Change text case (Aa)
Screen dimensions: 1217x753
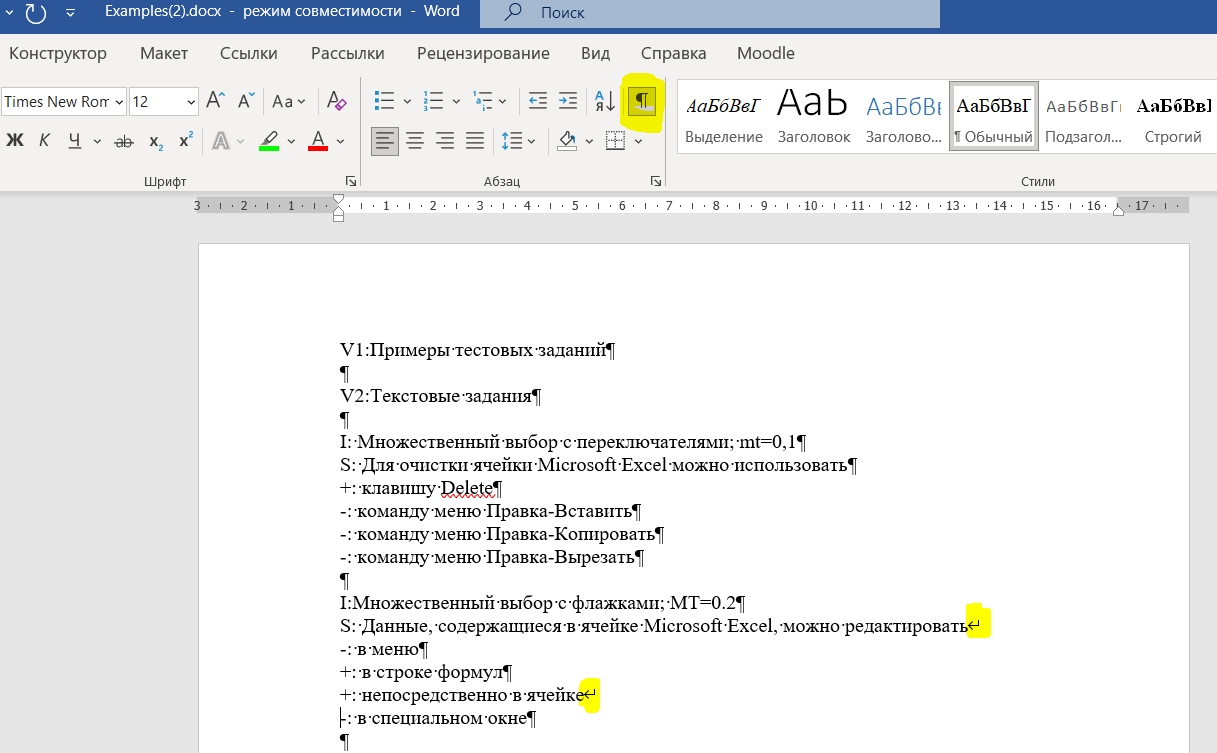coord(289,101)
